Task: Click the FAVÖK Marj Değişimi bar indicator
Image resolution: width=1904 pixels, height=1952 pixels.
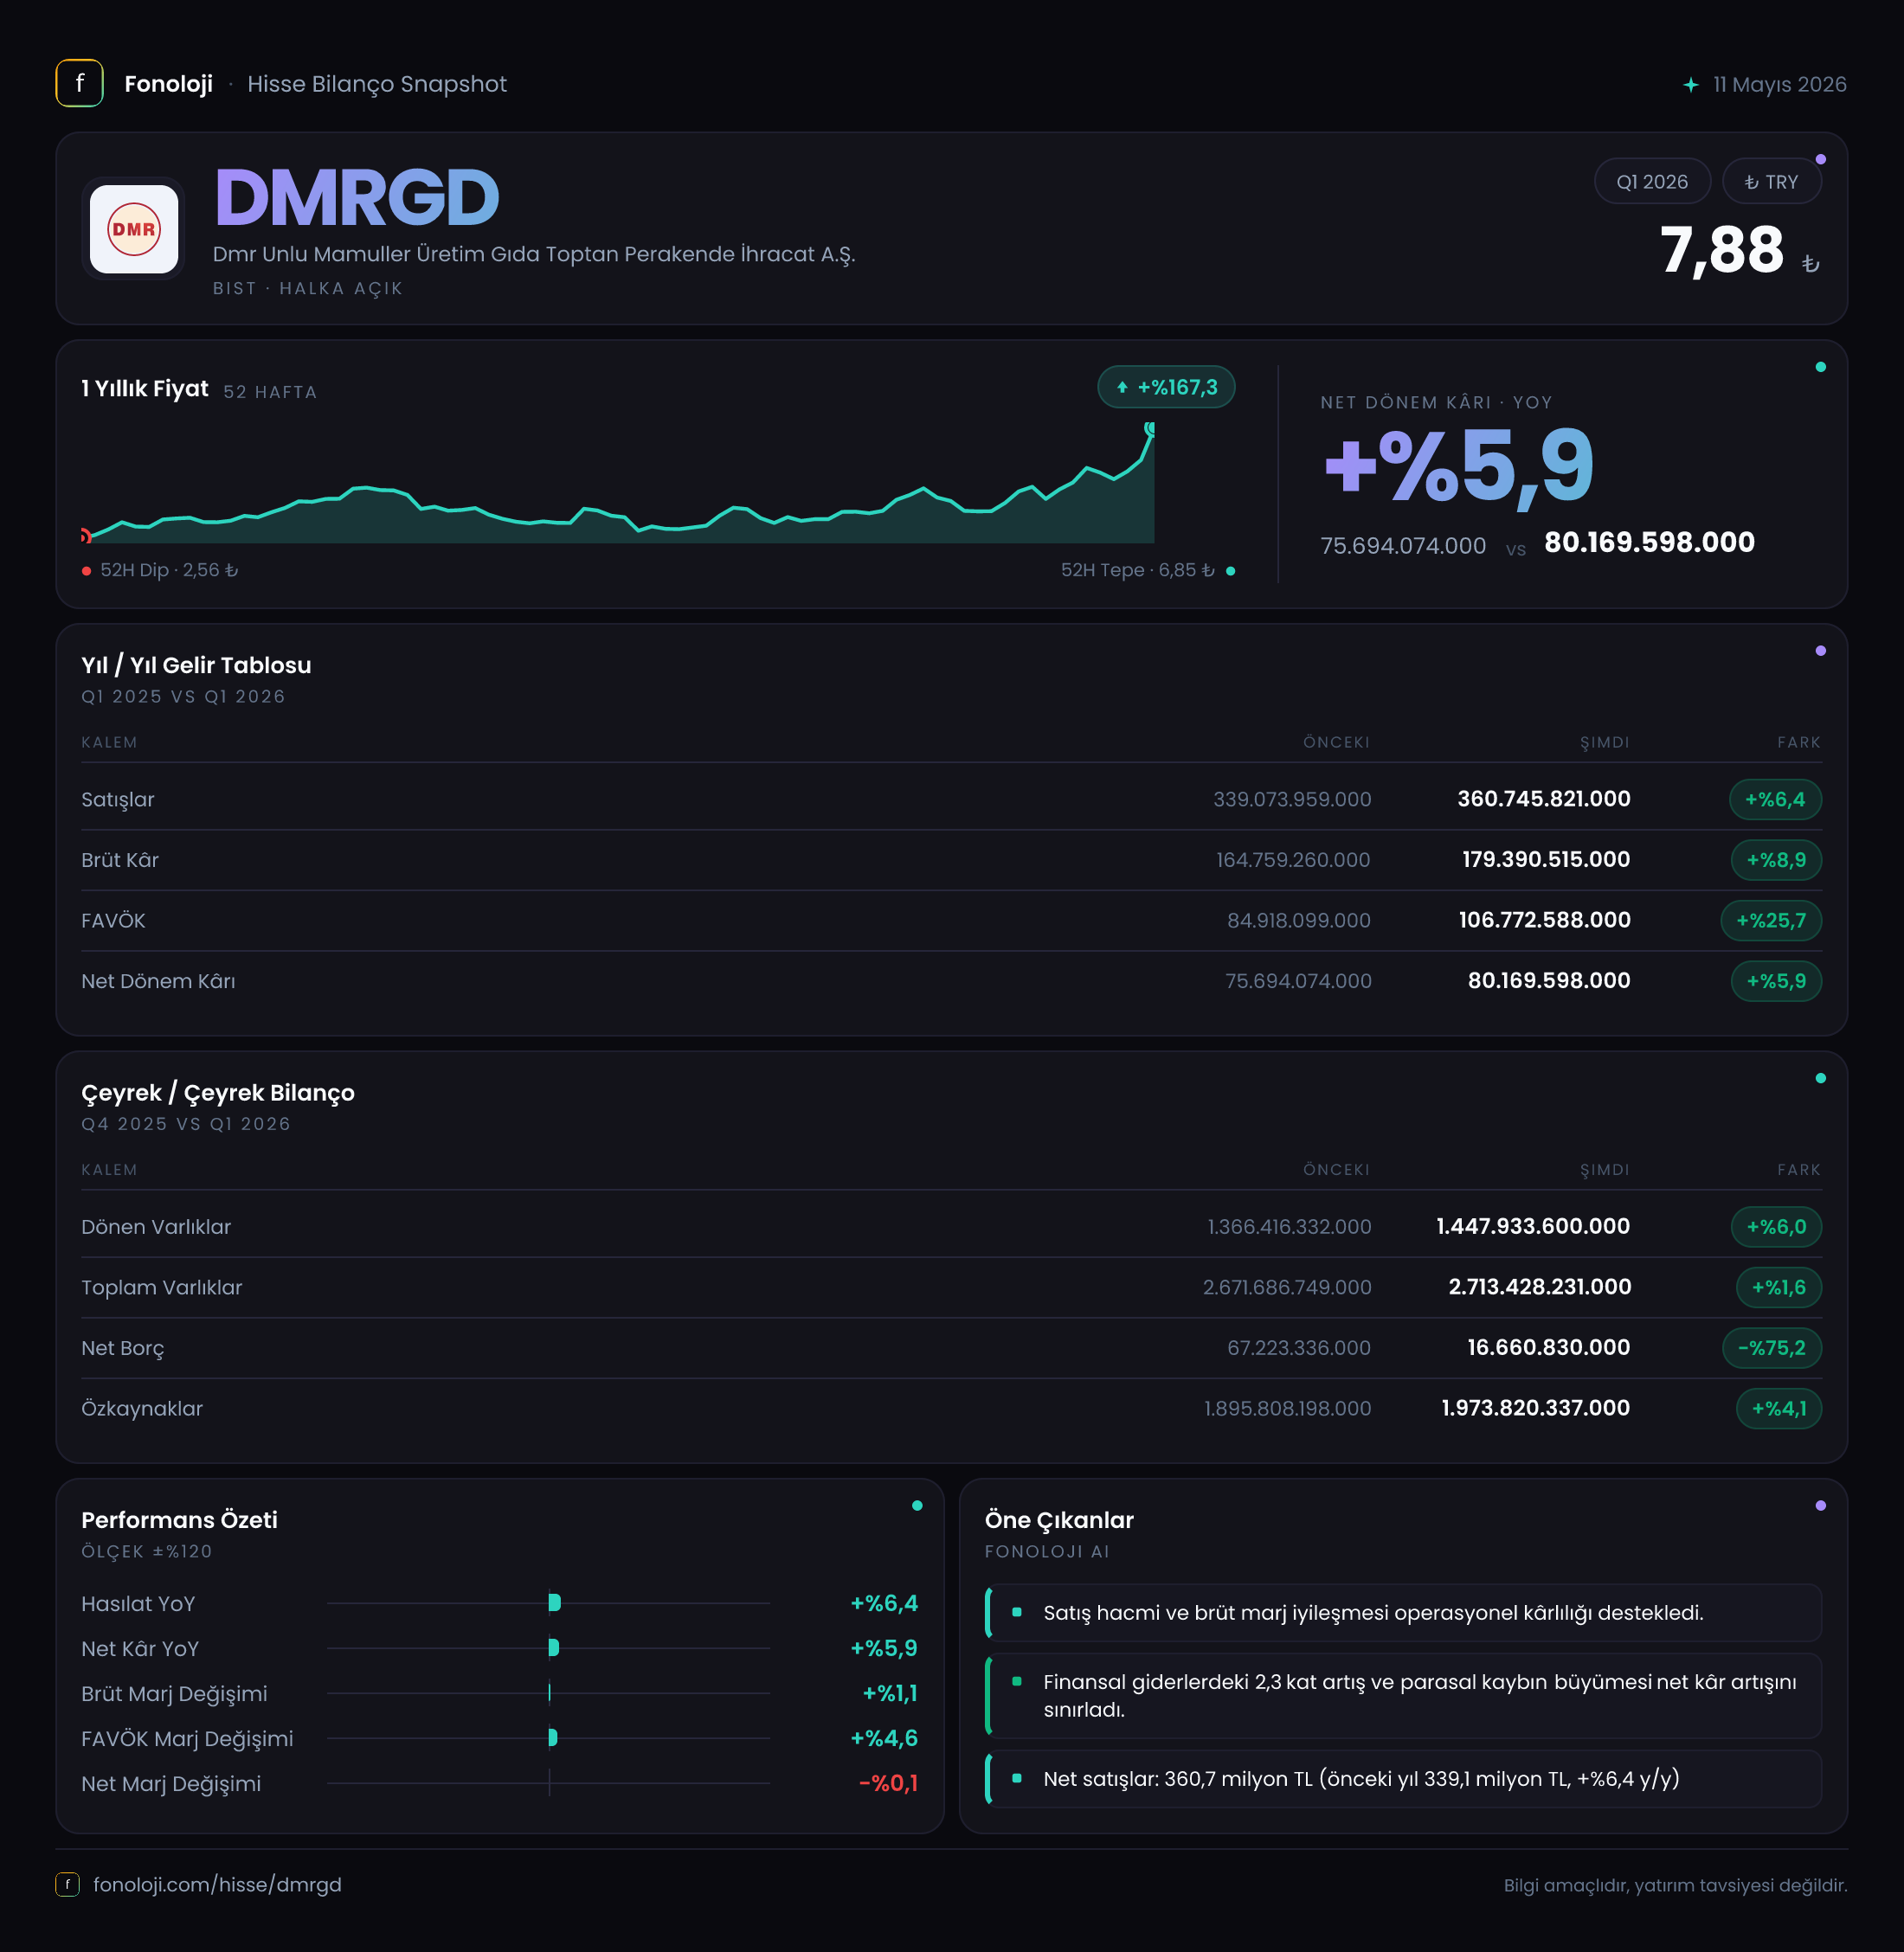Action: 553,1738
